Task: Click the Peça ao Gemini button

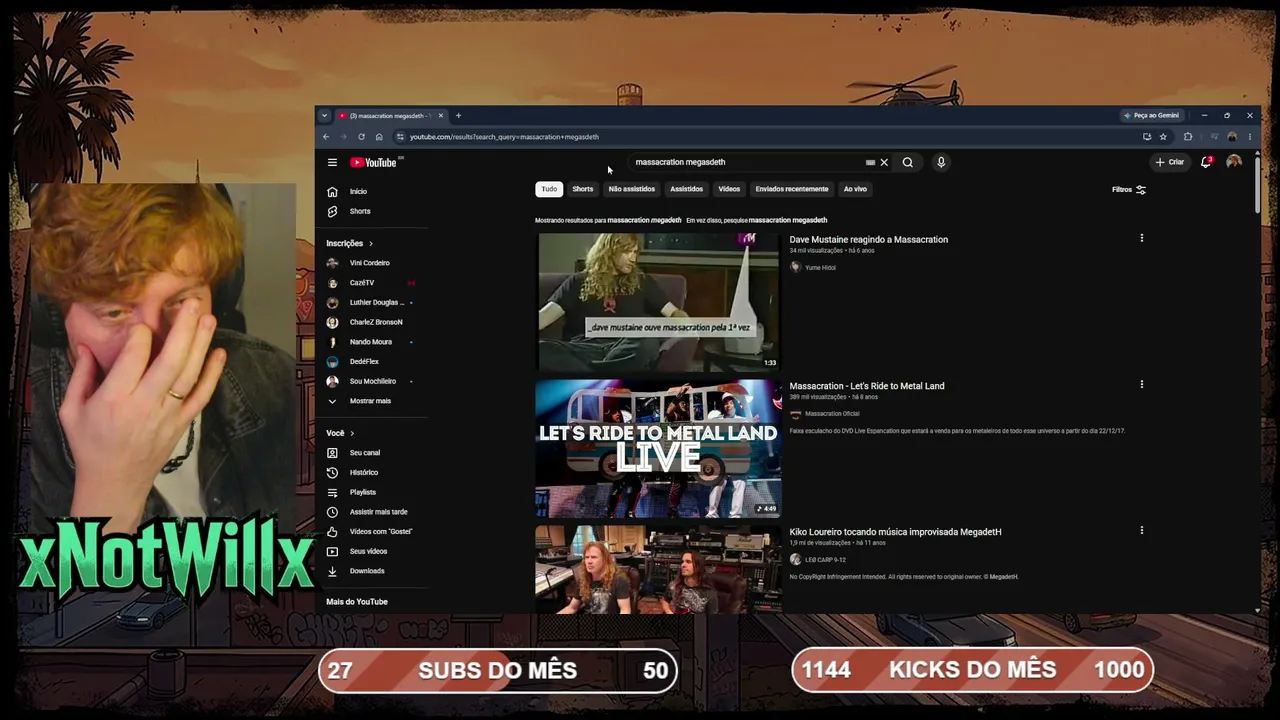Action: pyautogui.click(x=1152, y=115)
